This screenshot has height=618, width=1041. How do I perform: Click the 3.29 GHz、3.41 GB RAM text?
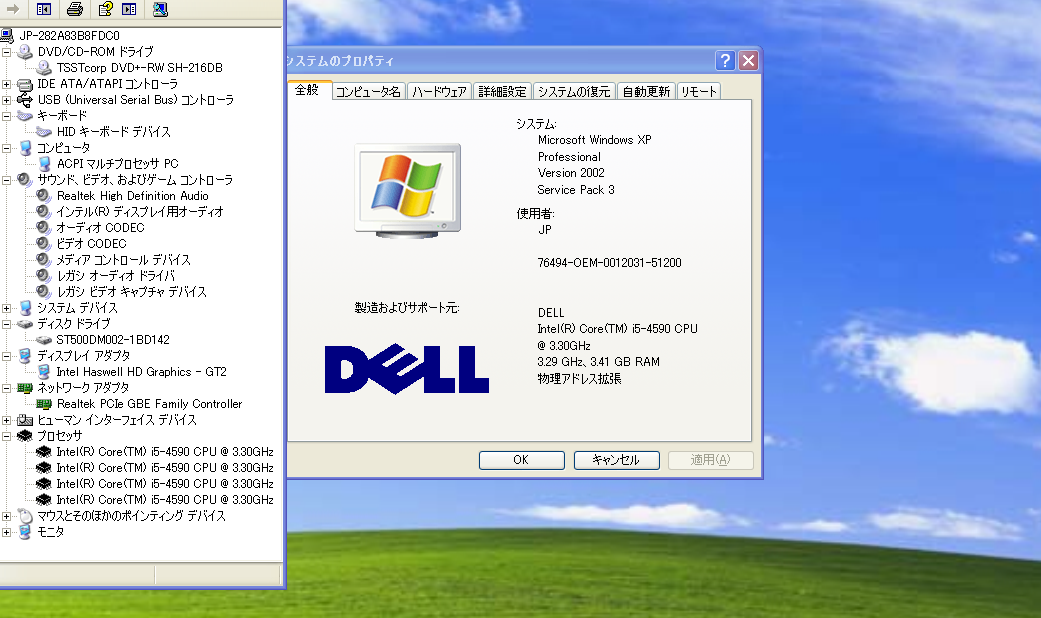[x=598, y=362]
